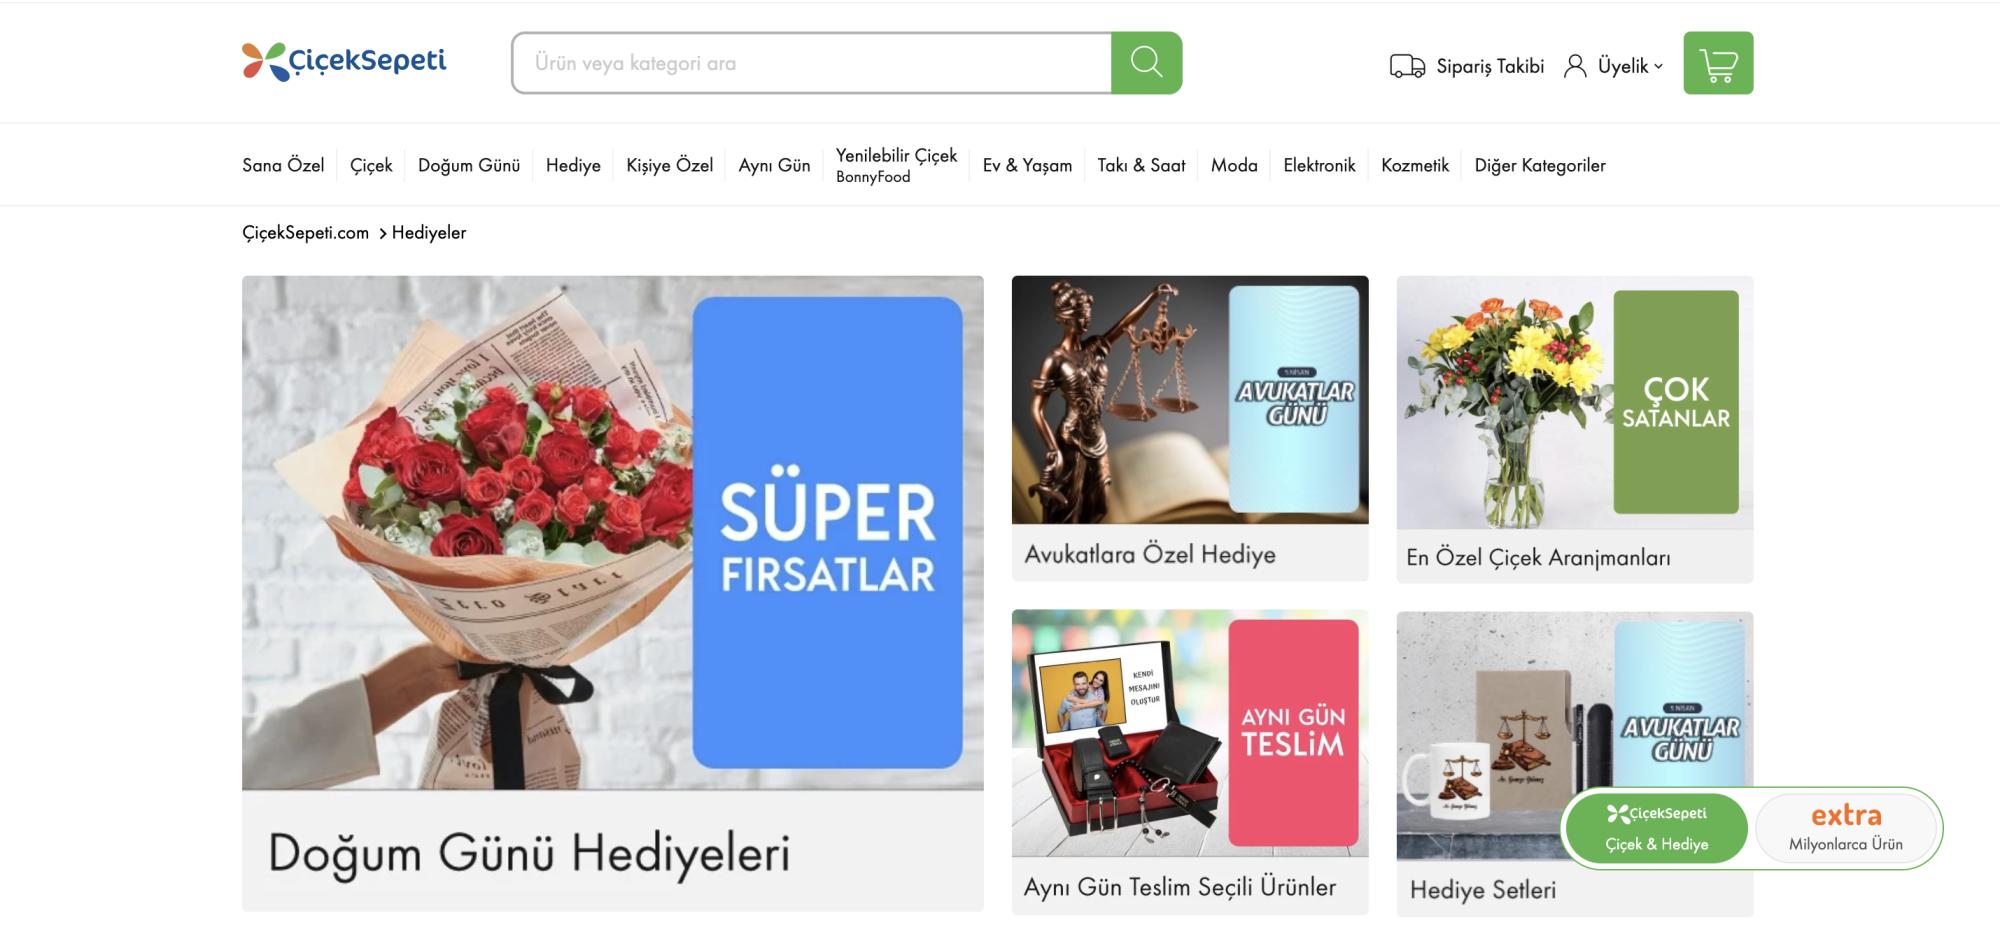The height and width of the screenshot is (925, 2000).
Task: Click the delivery truck order tracking icon
Action: click(1407, 66)
